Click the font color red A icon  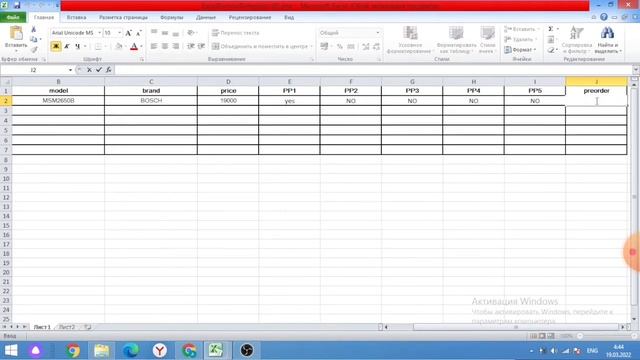[134, 47]
